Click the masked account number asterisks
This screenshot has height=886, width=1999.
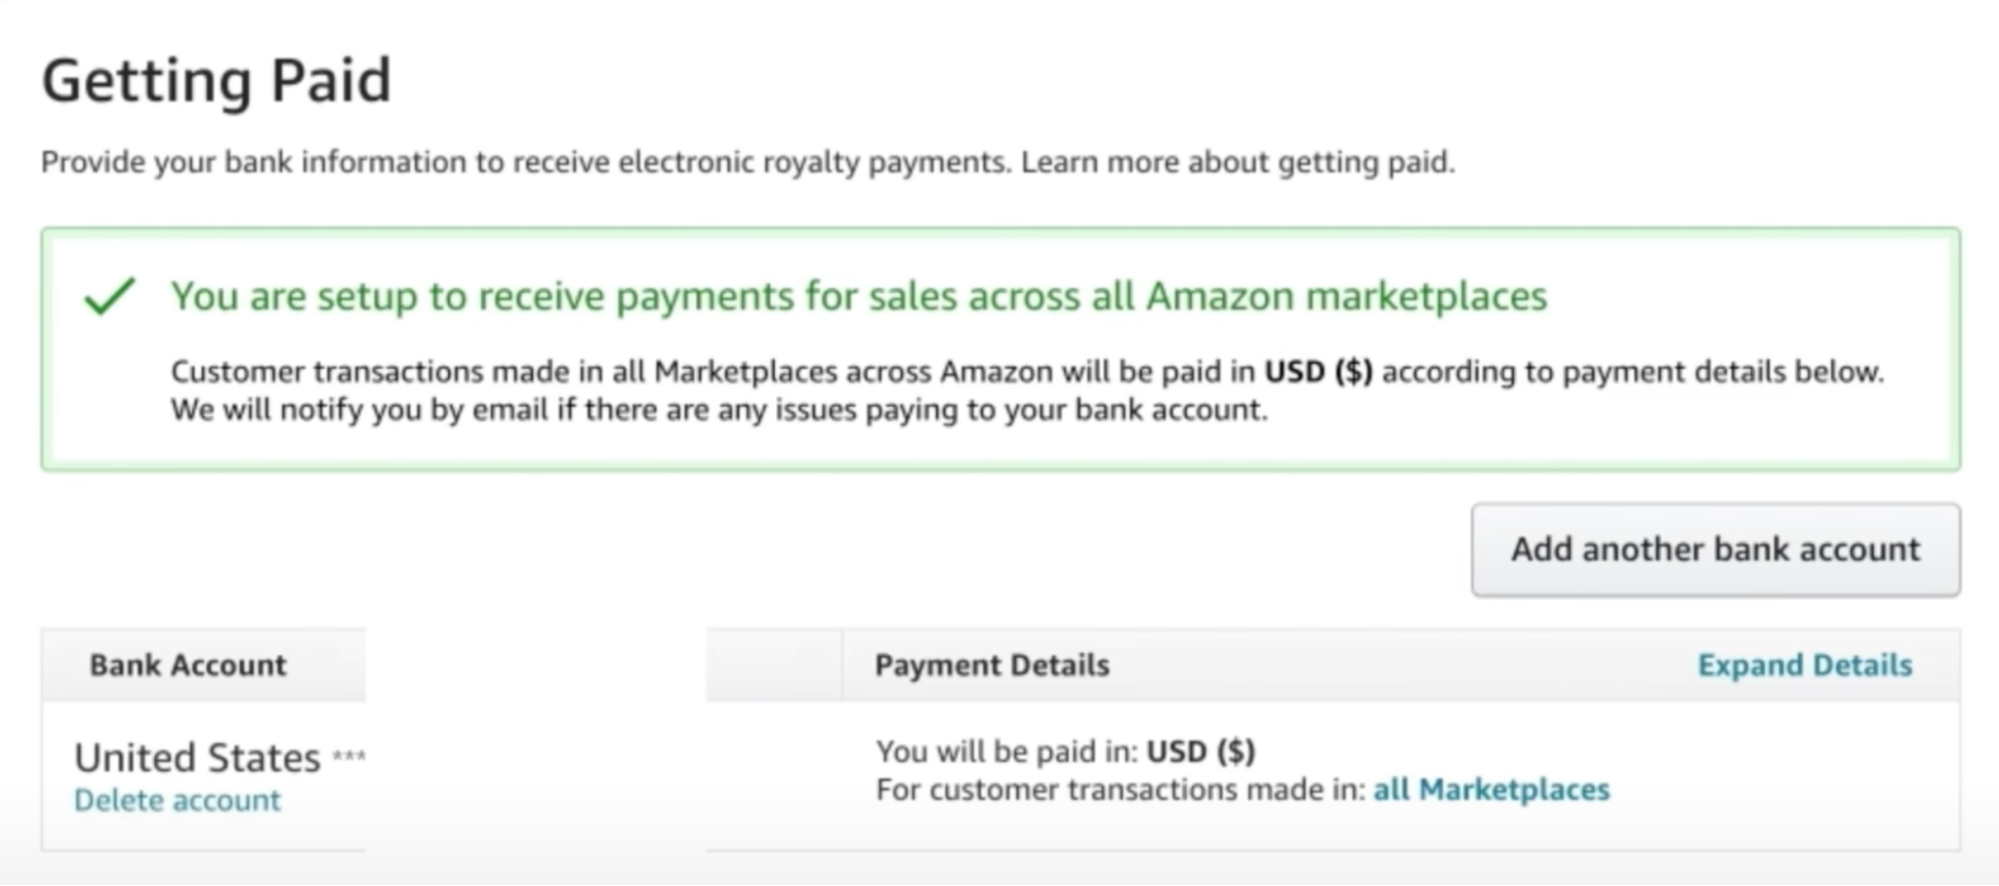tap(349, 755)
